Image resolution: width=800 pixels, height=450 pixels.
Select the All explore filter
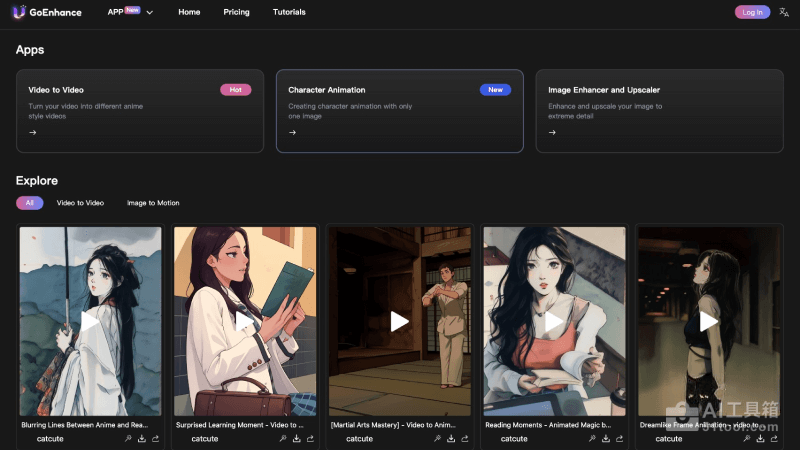29,203
